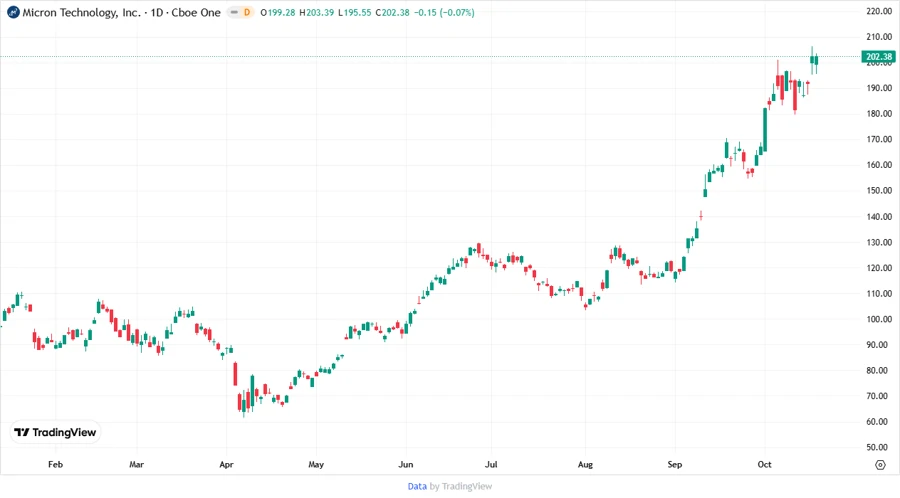Viewport: 900px width, 498px height.
Task: Click the 110.00 price axis label
Action: [879, 294]
